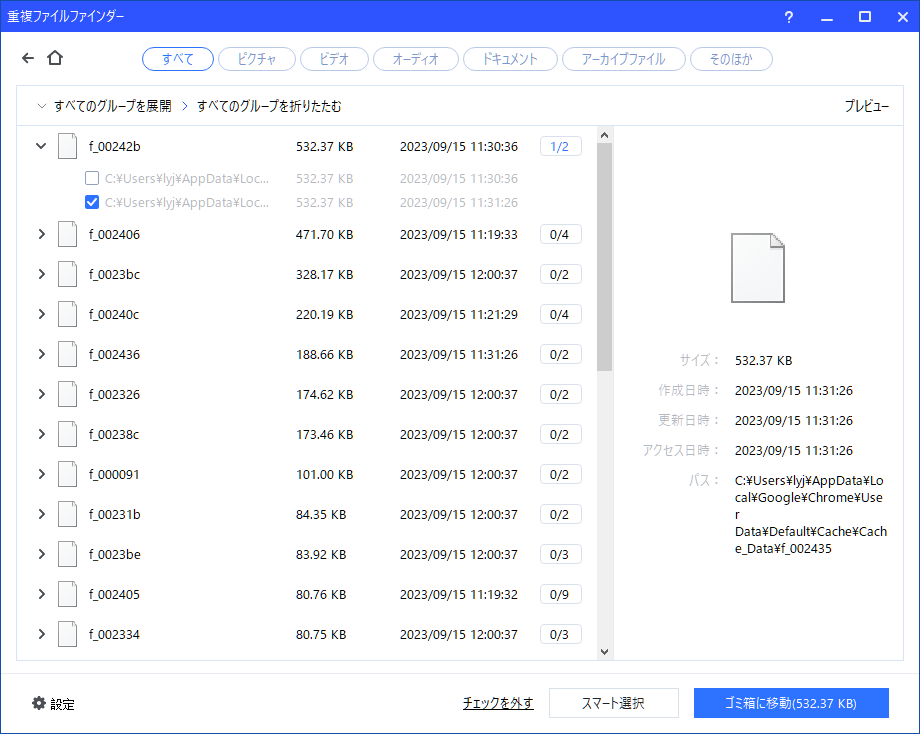Expand the f_002436 group
Viewport: 920px width, 734px height.
pos(41,354)
